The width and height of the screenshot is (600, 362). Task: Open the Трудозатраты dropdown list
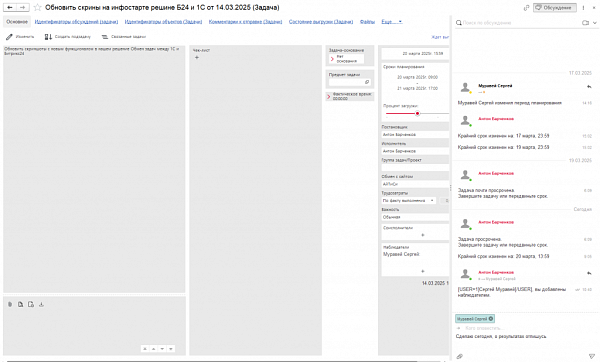point(432,201)
